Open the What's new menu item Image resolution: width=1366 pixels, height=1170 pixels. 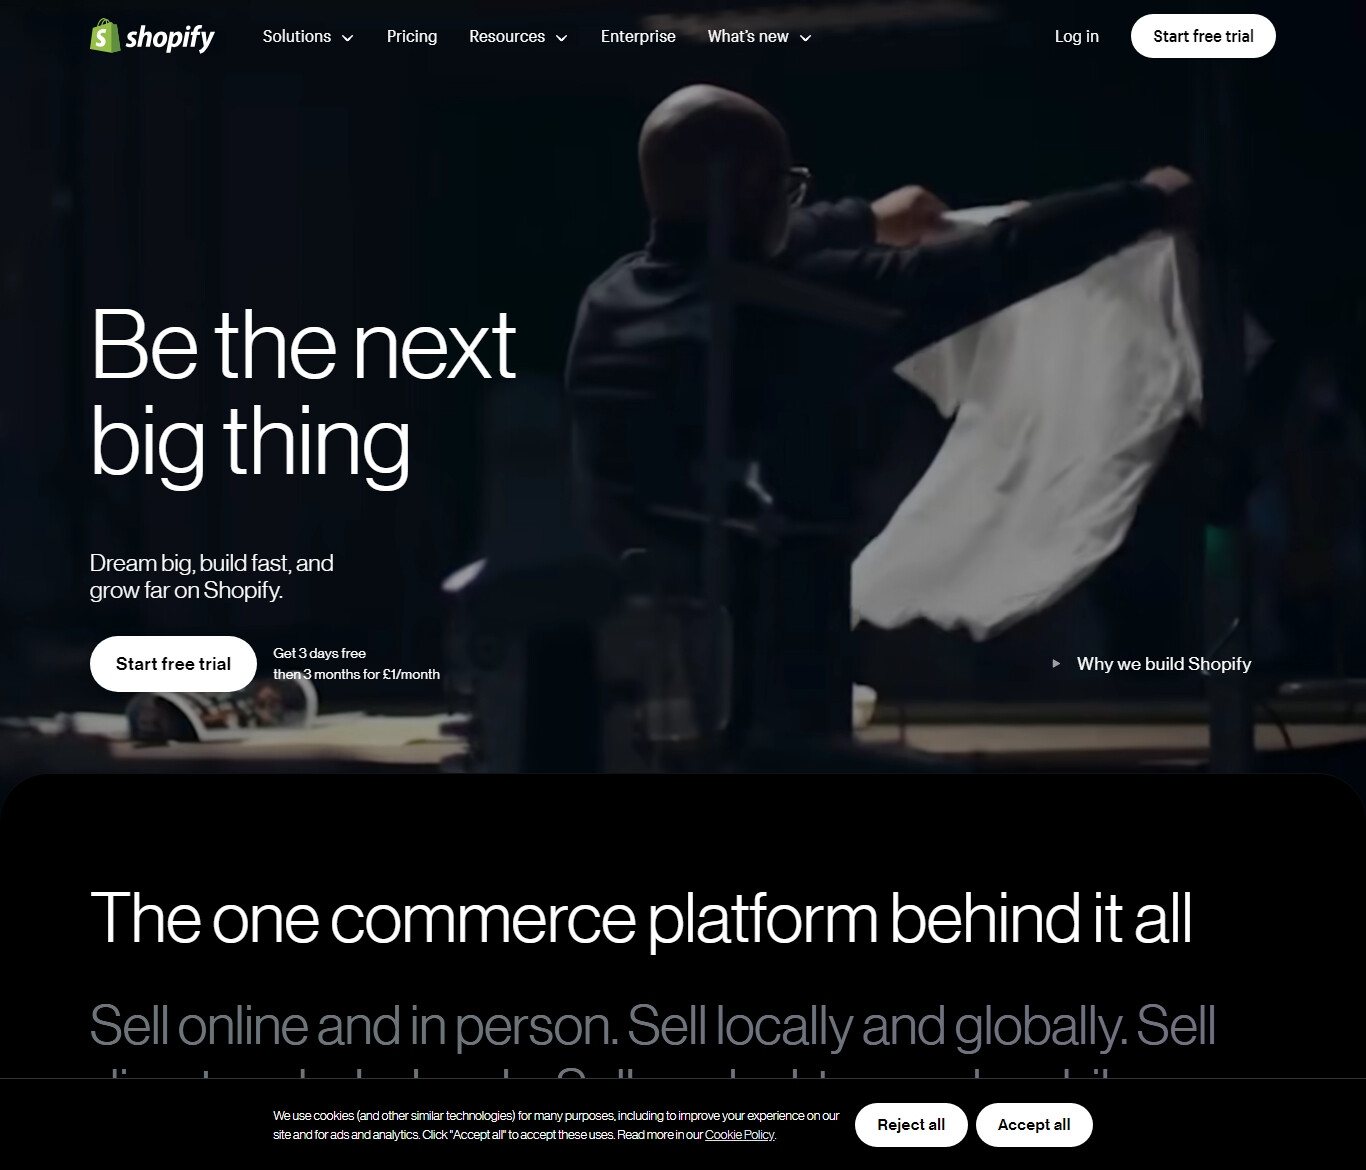pyautogui.click(x=748, y=36)
